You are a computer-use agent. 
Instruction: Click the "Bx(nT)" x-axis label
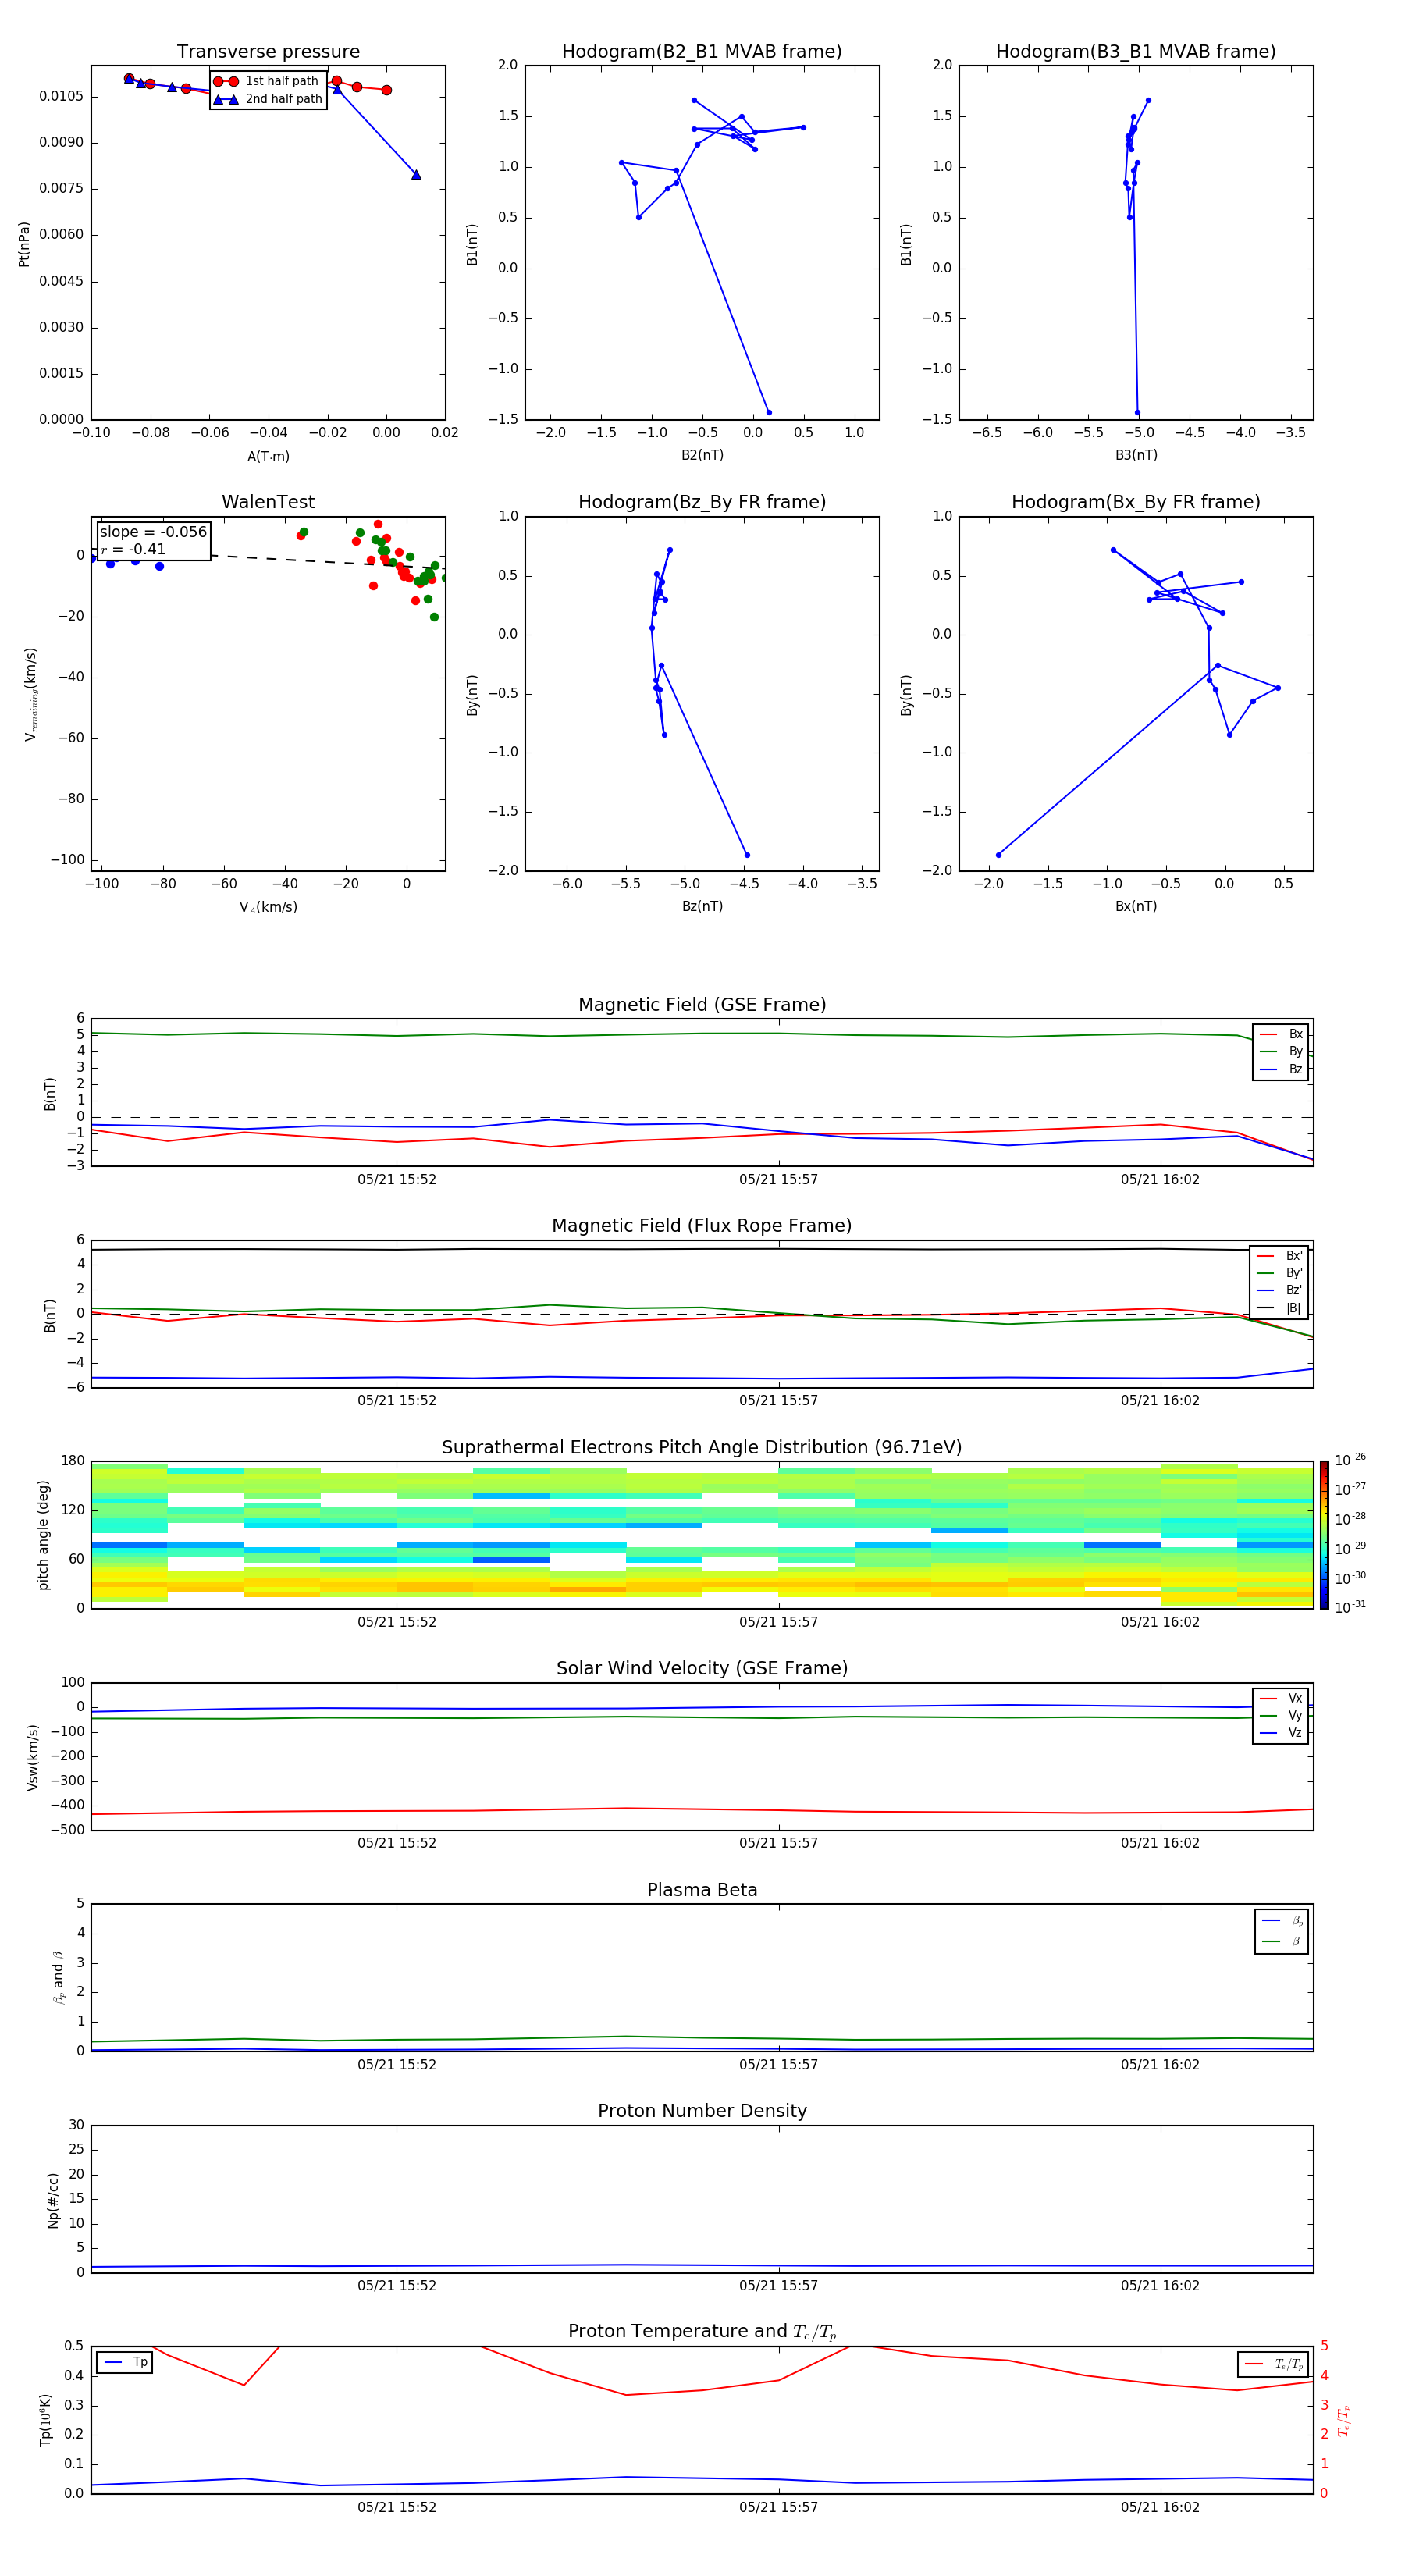1136,906
